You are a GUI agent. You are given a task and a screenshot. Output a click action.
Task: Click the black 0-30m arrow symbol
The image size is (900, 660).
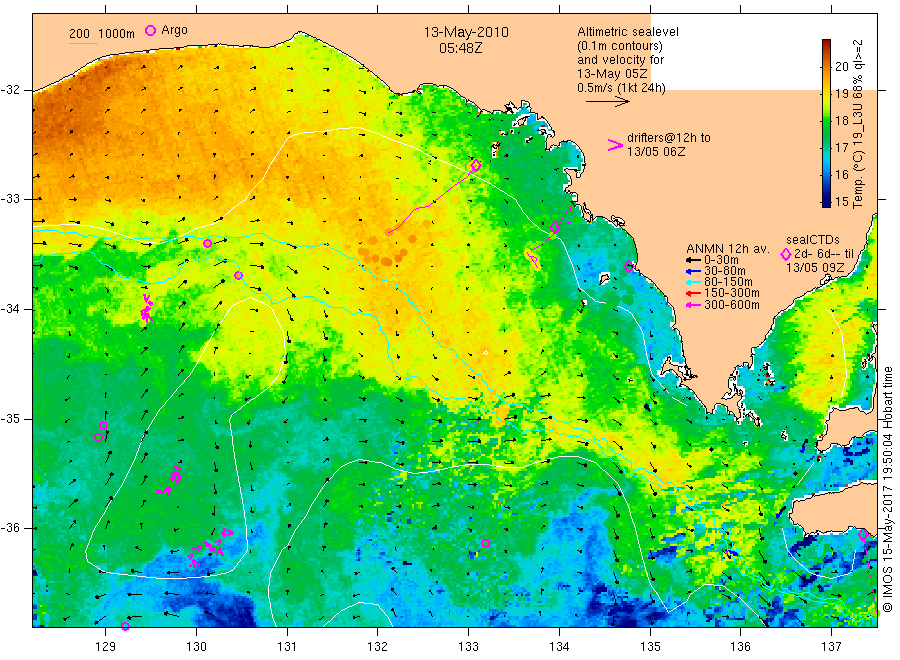pyautogui.click(x=693, y=259)
